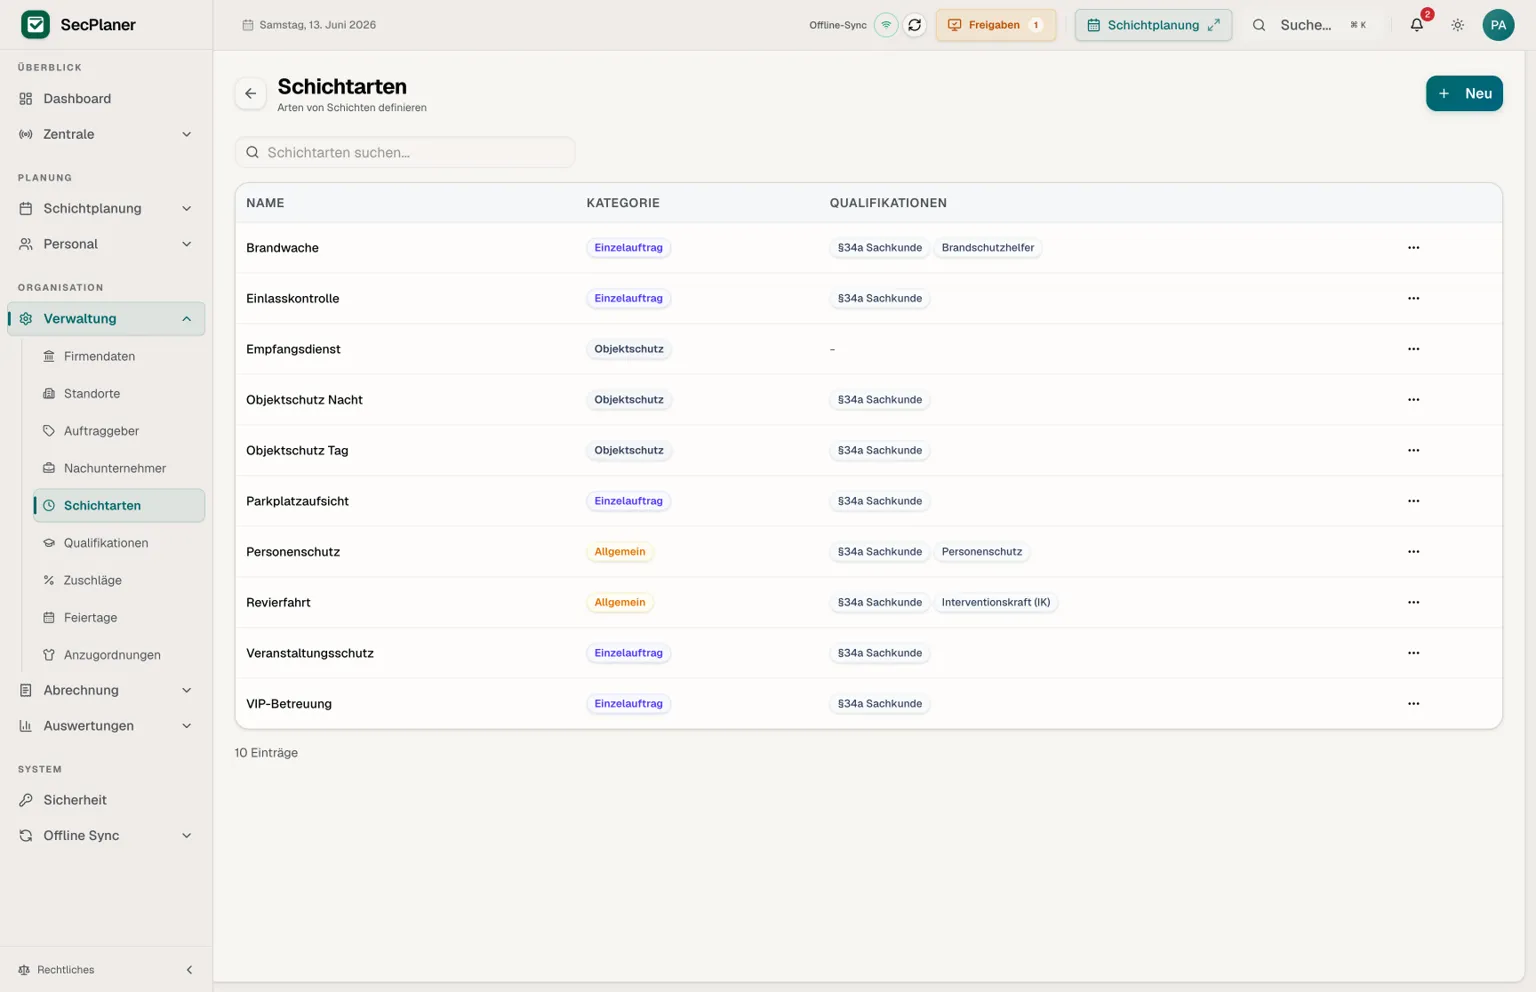Open Anzugordnungen under Verwaltung
Screen dimensions: 1536x992
point(119,655)
